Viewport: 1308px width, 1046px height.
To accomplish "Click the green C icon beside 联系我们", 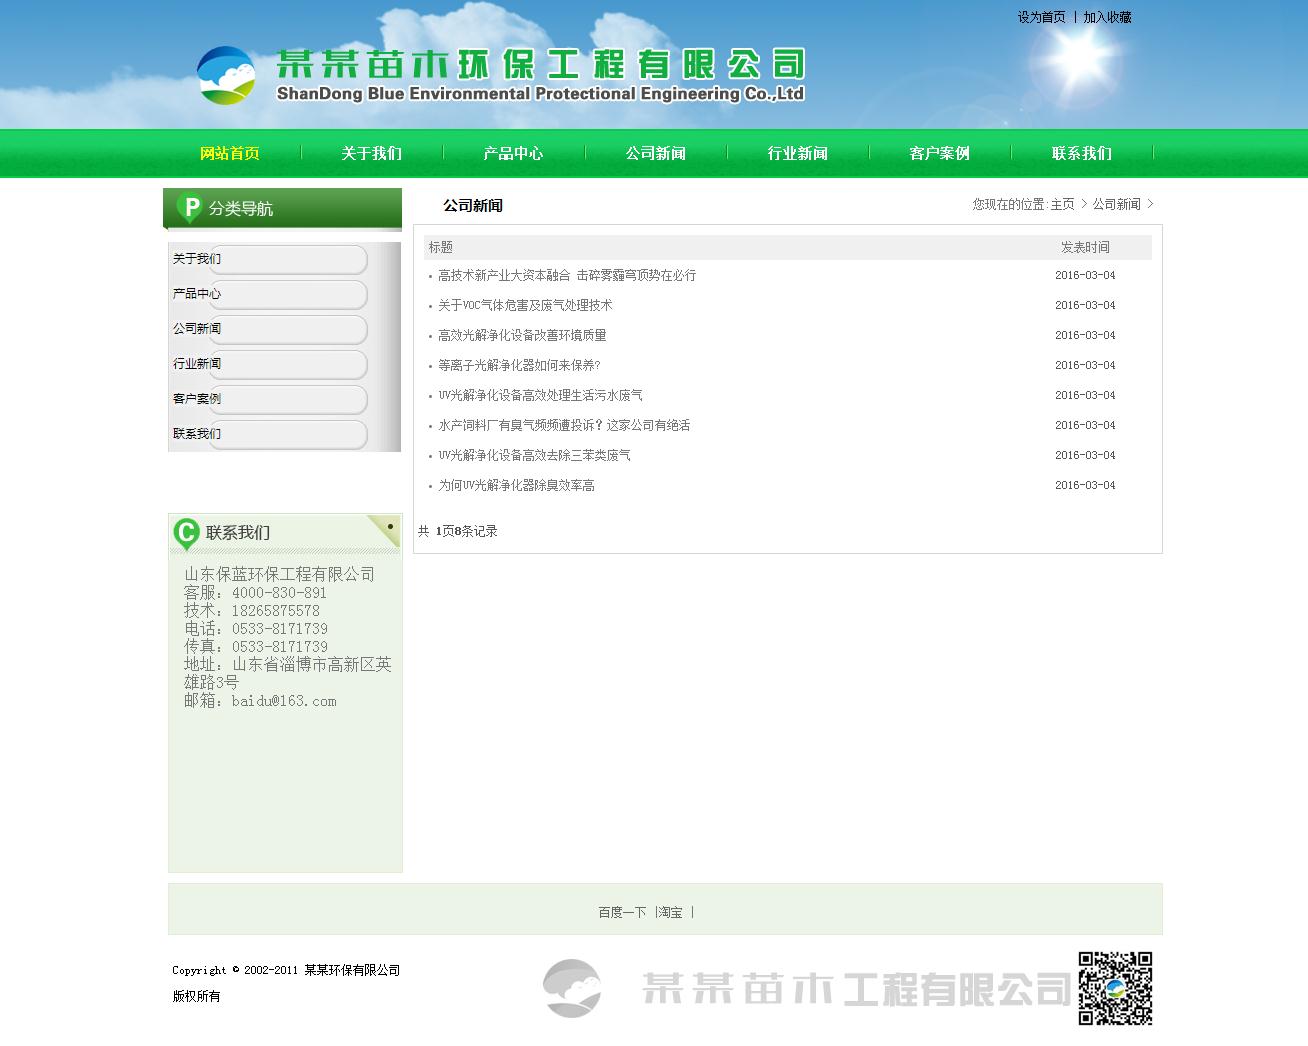I will coord(186,533).
